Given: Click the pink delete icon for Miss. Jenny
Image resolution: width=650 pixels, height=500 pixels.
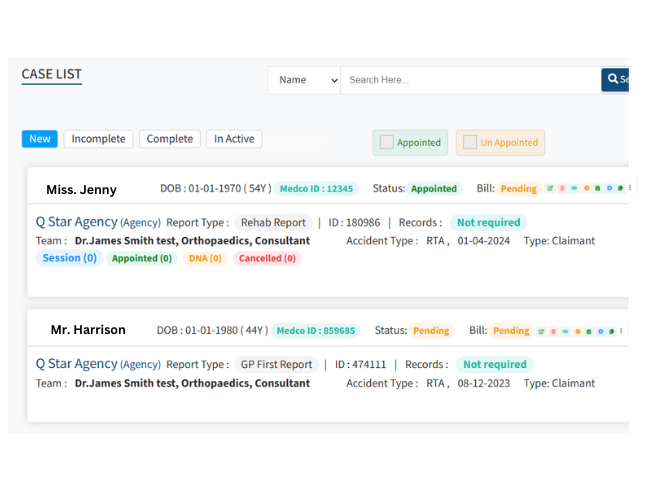Looking at the screenshot, I should pyautogui.click(x=562, y=188).
